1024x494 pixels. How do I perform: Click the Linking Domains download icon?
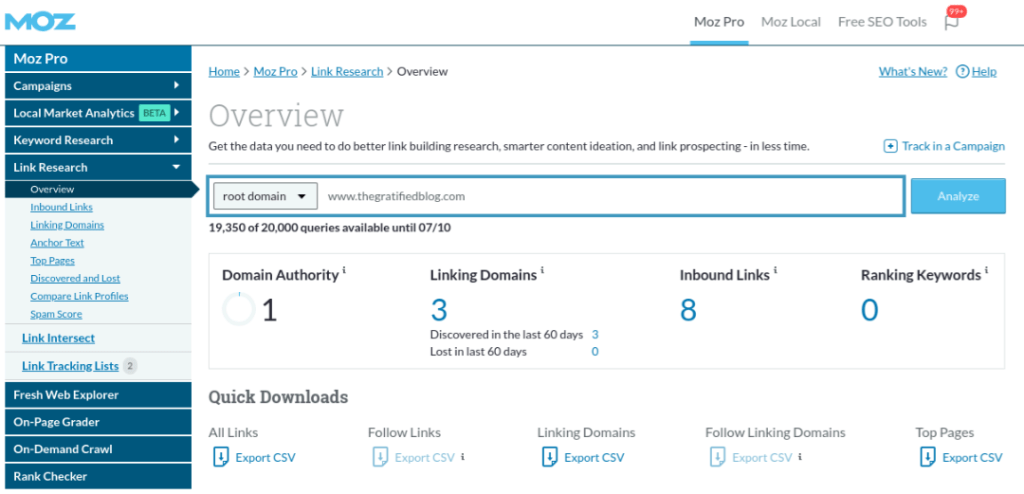549,457
